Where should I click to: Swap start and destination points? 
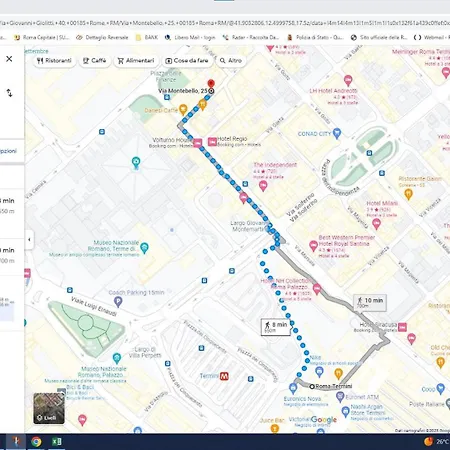pos(9,93)
